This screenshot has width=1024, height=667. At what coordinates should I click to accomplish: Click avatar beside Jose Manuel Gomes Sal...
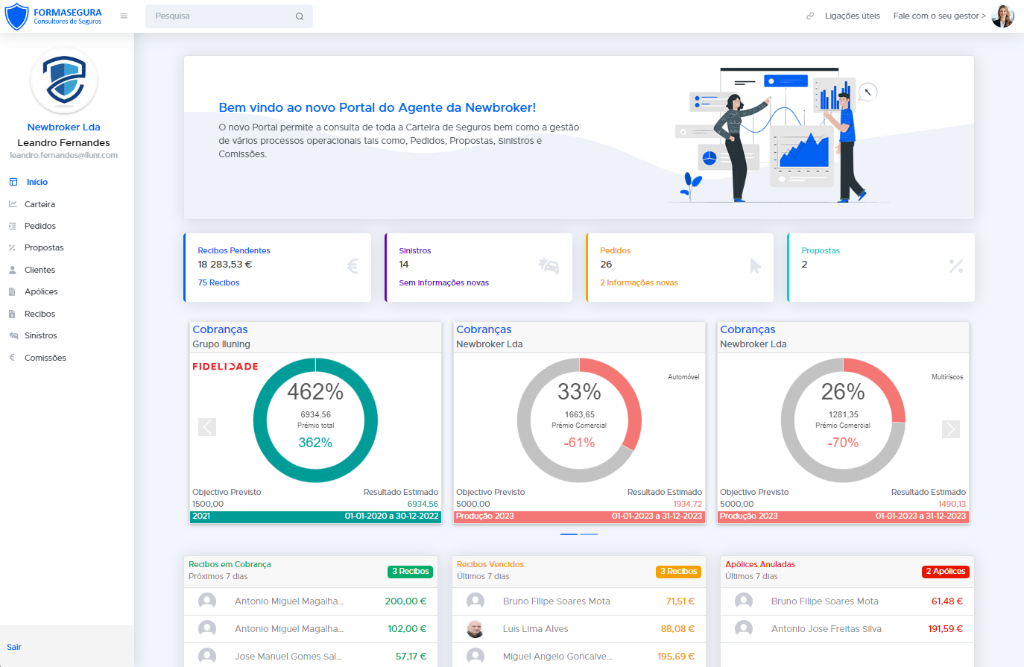click(207, 656)
